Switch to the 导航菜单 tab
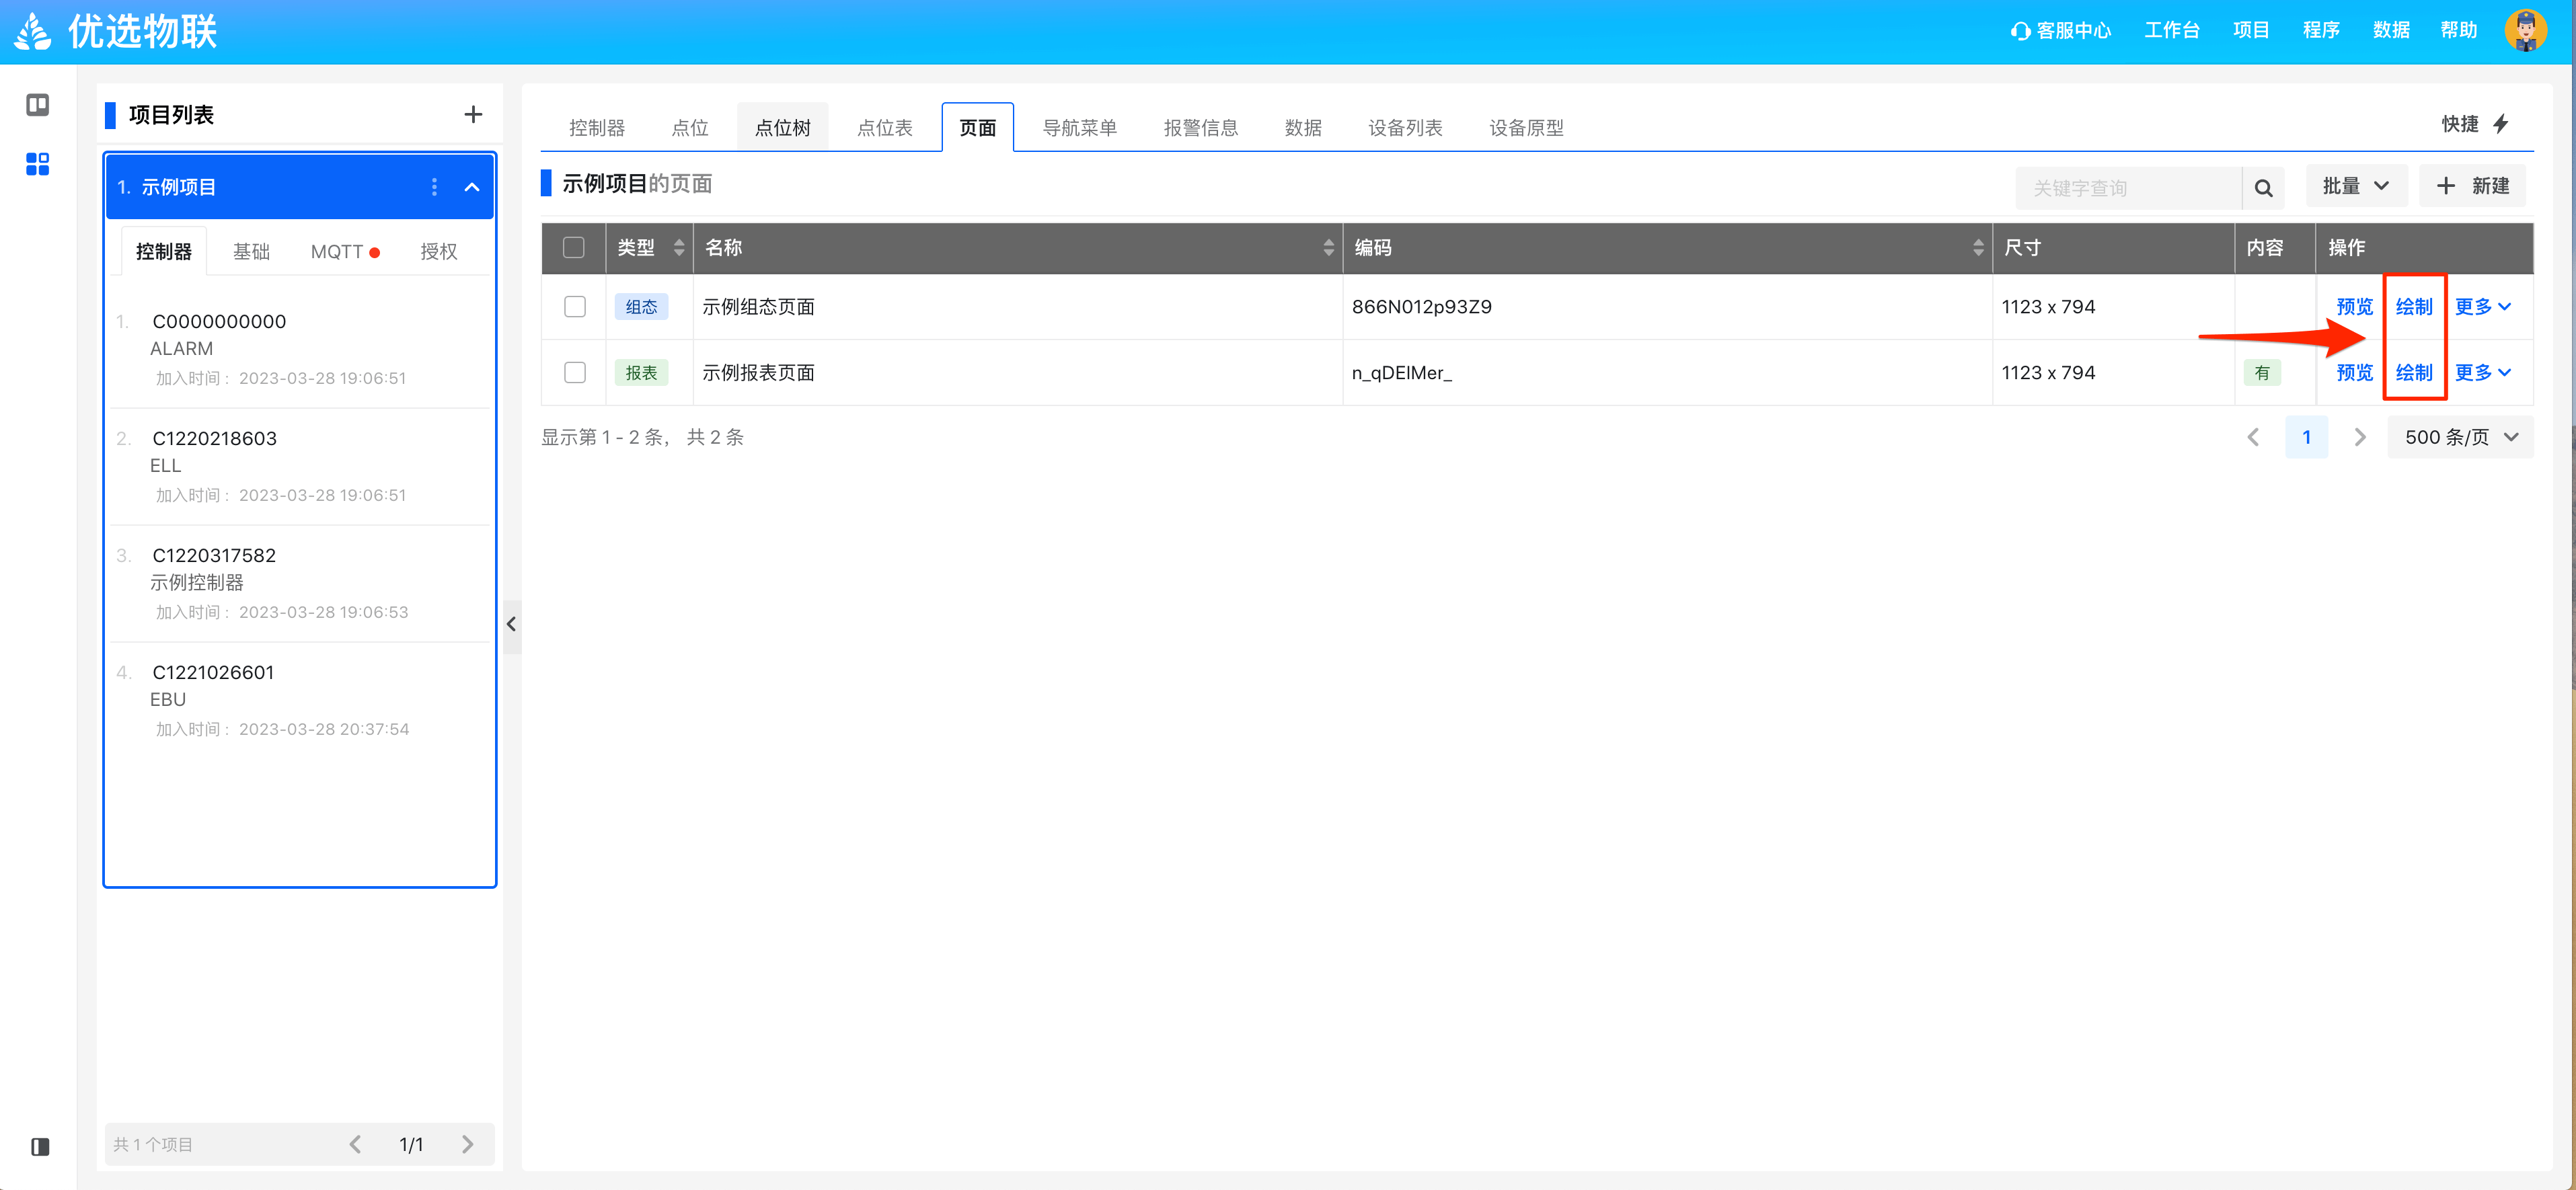 [x=1080, y=128]
